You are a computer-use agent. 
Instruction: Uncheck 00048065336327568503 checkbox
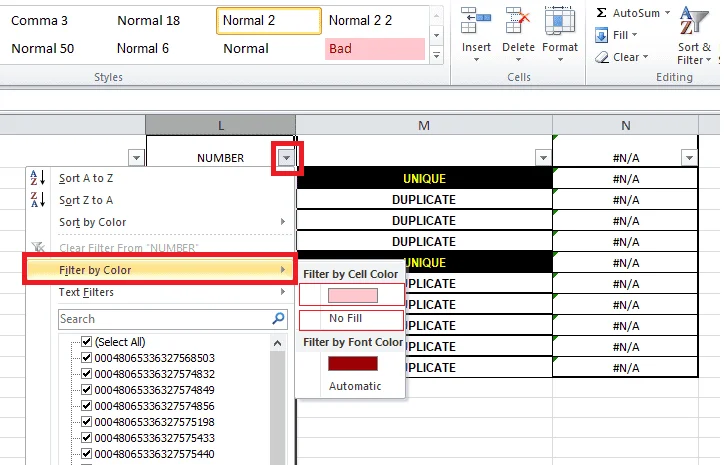click(86, 357)
